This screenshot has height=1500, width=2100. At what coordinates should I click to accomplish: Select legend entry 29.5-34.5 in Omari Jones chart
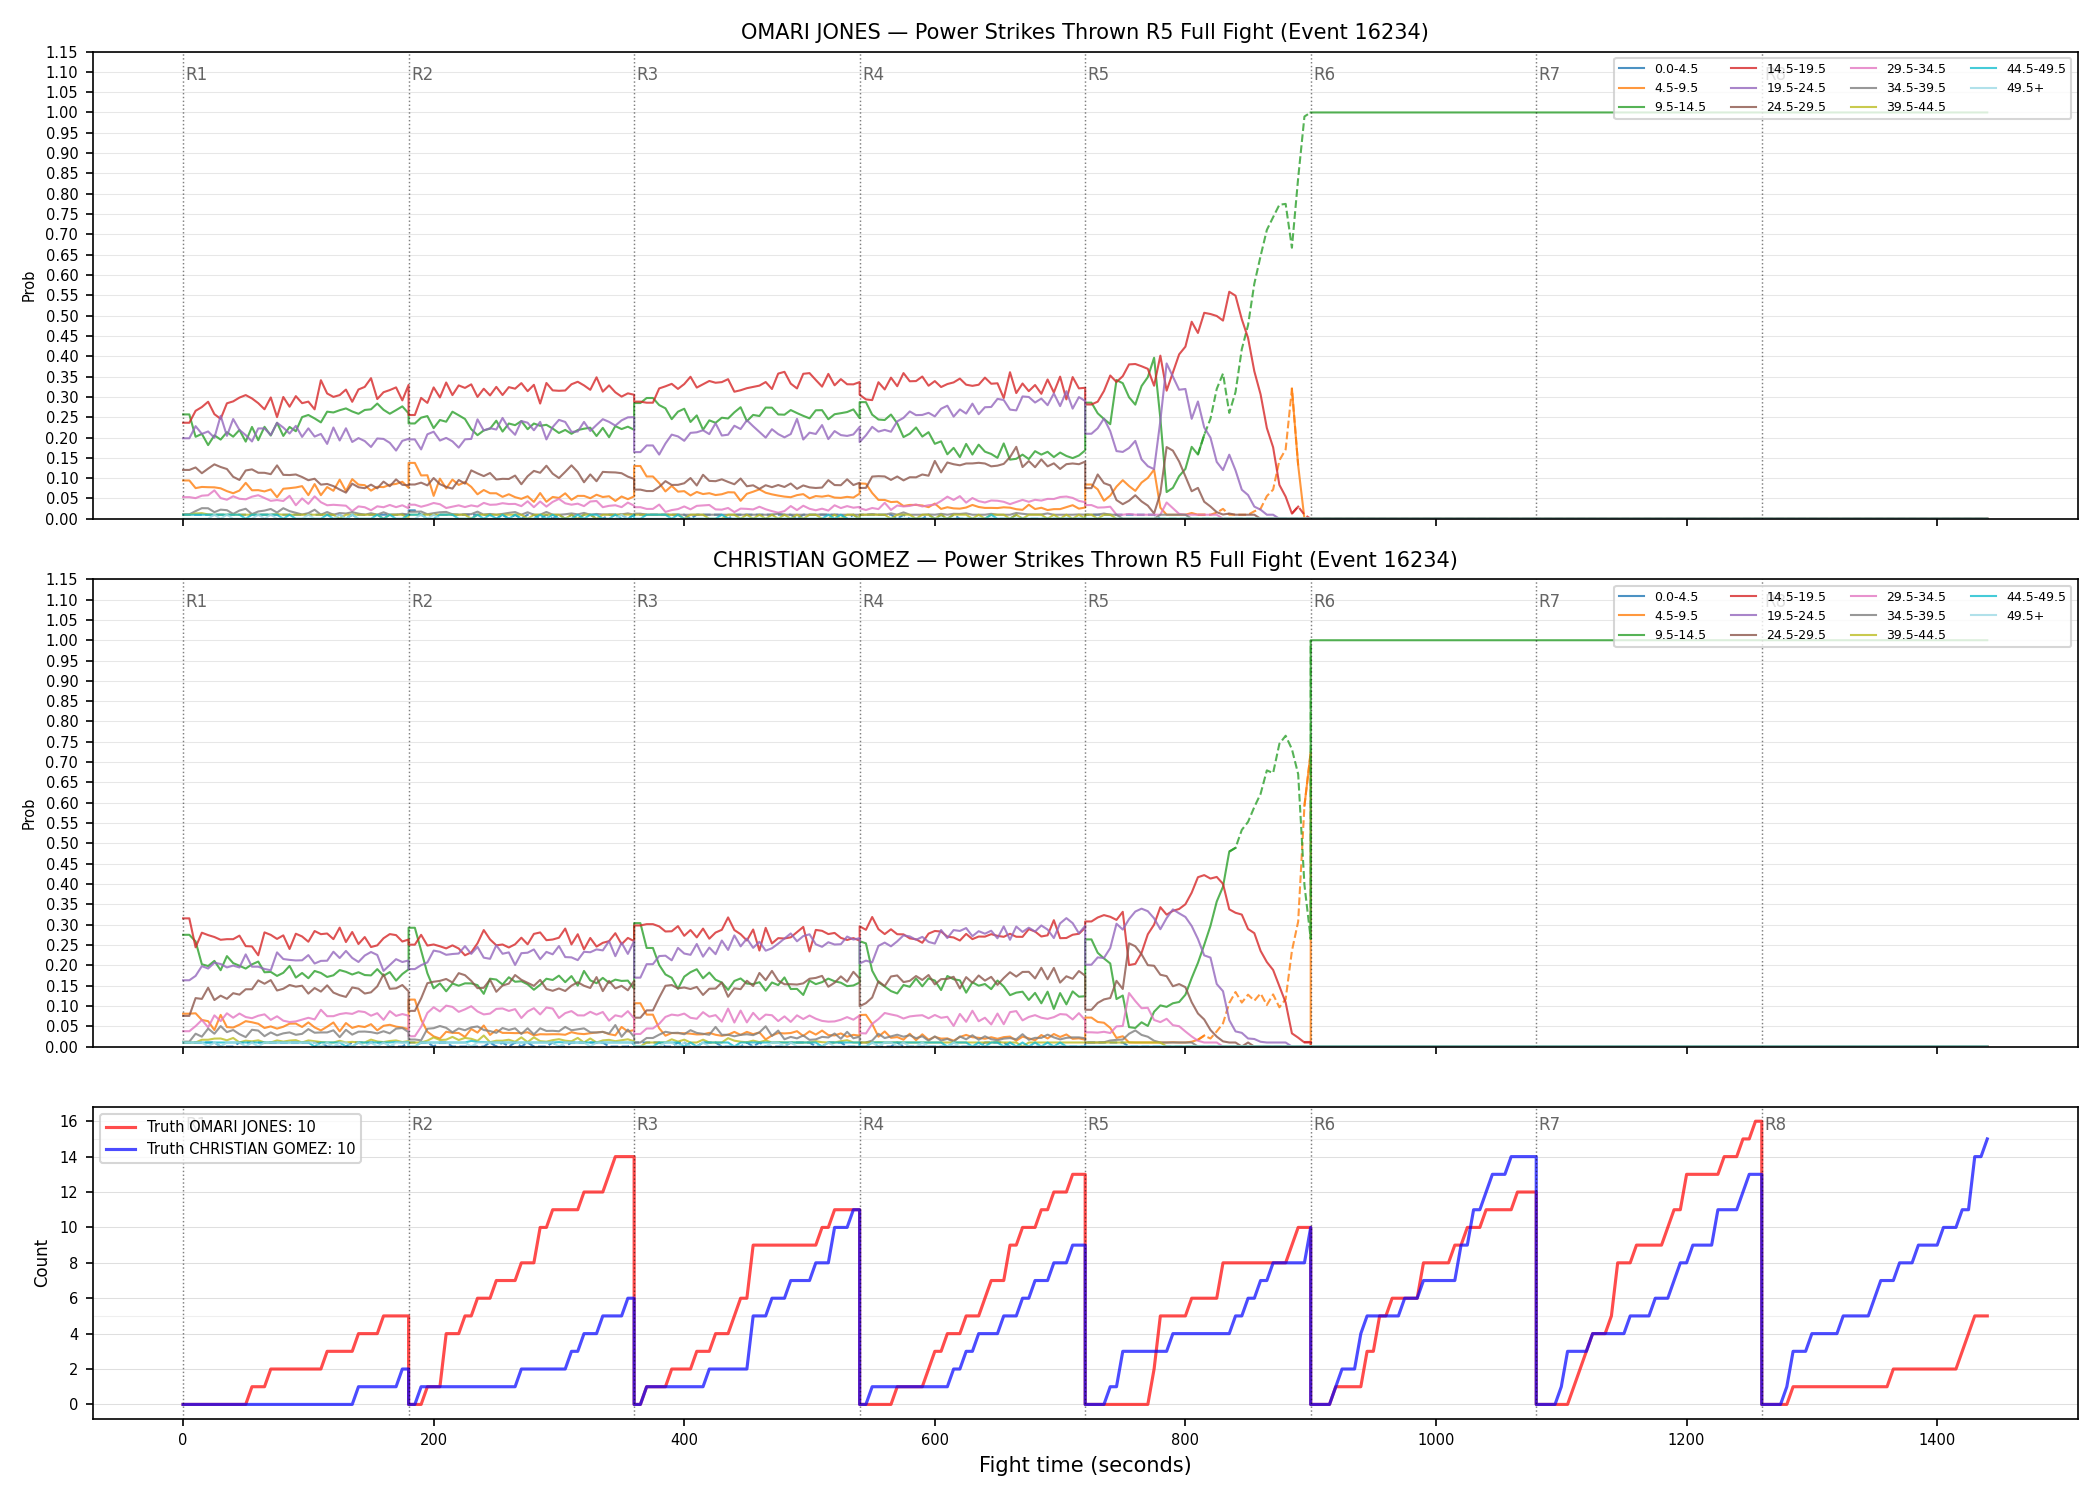click(x=1898, y=69)
